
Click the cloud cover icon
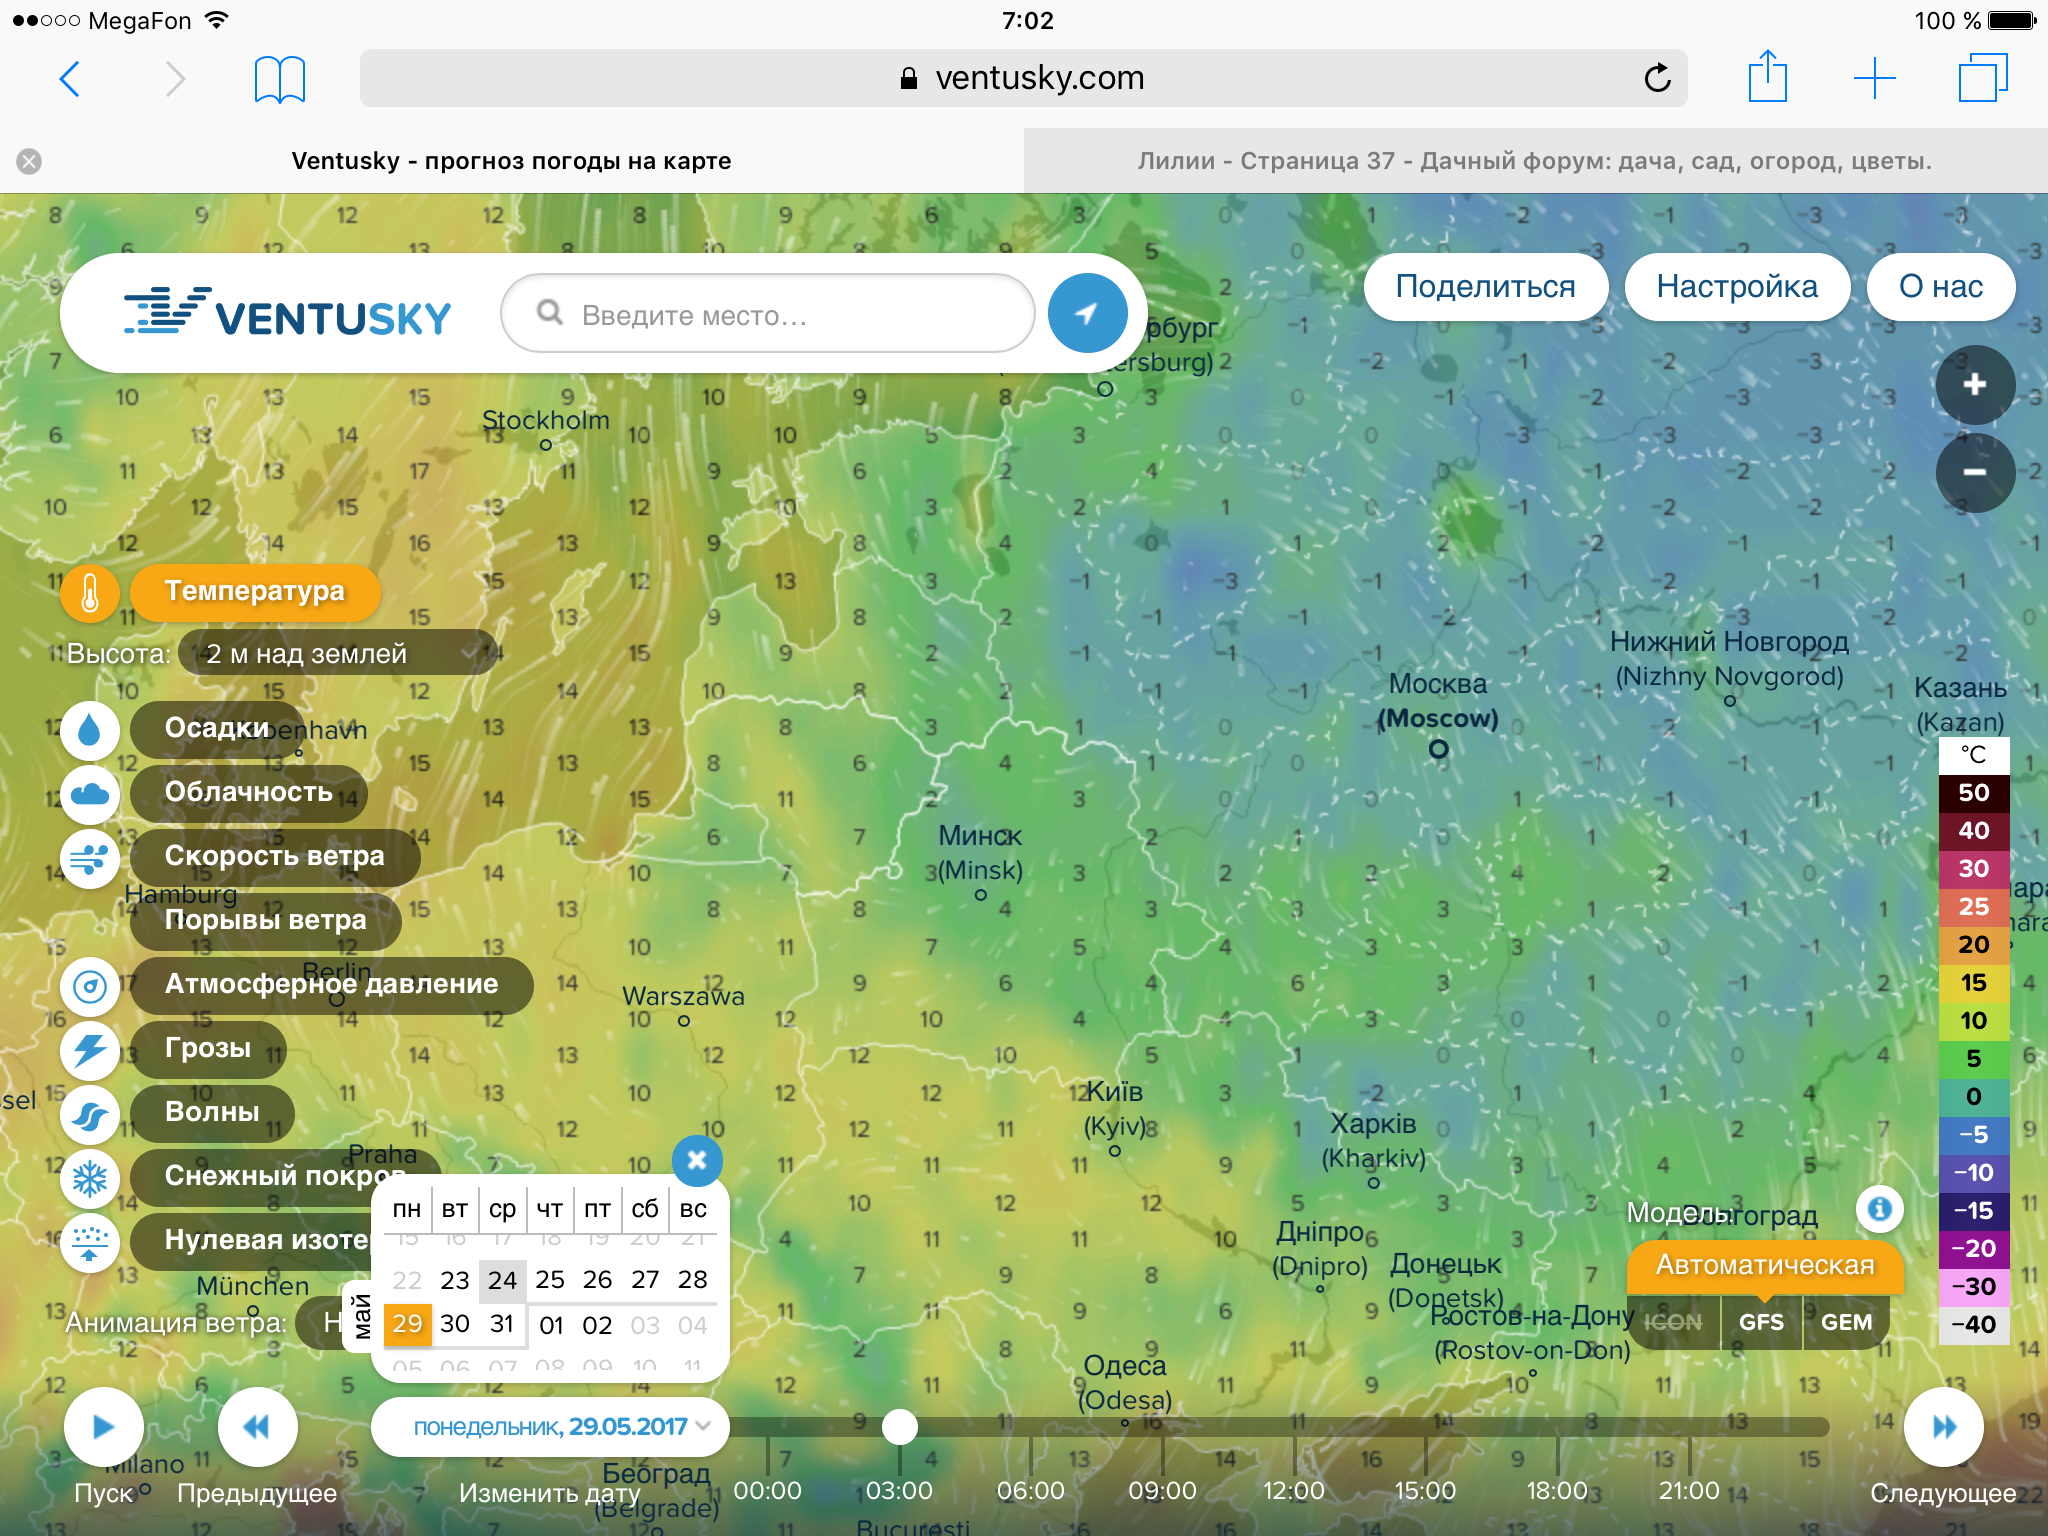tap(89, 794)
